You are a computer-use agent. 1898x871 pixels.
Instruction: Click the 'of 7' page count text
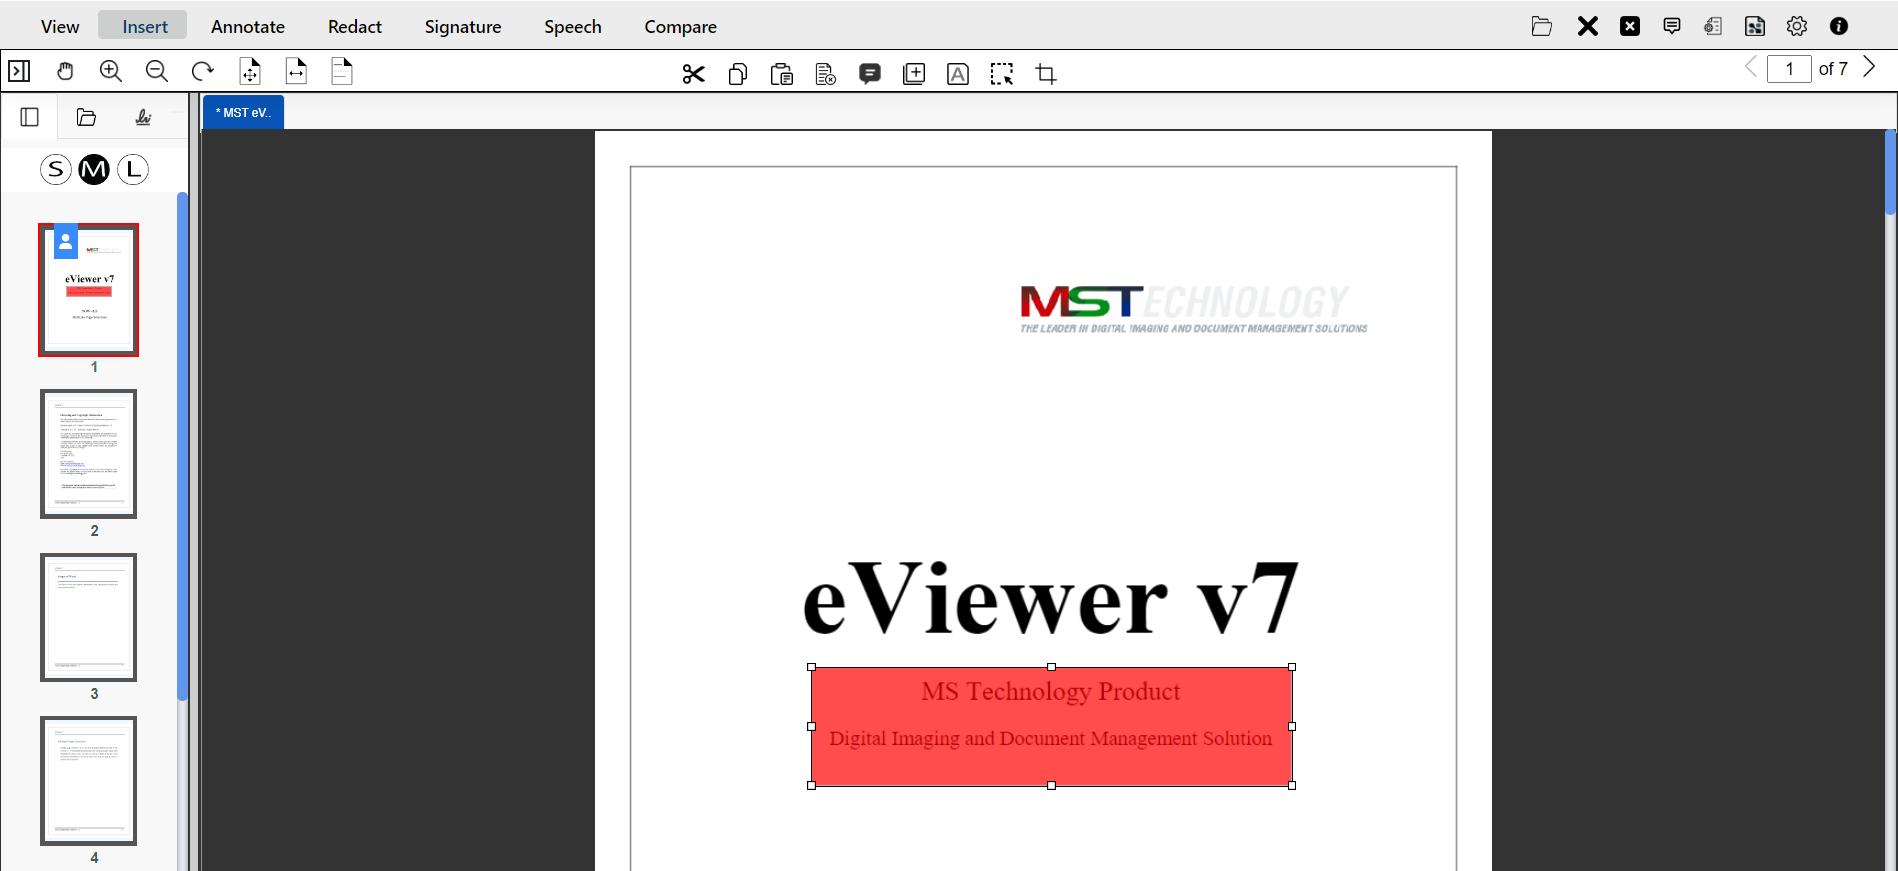1833,69
